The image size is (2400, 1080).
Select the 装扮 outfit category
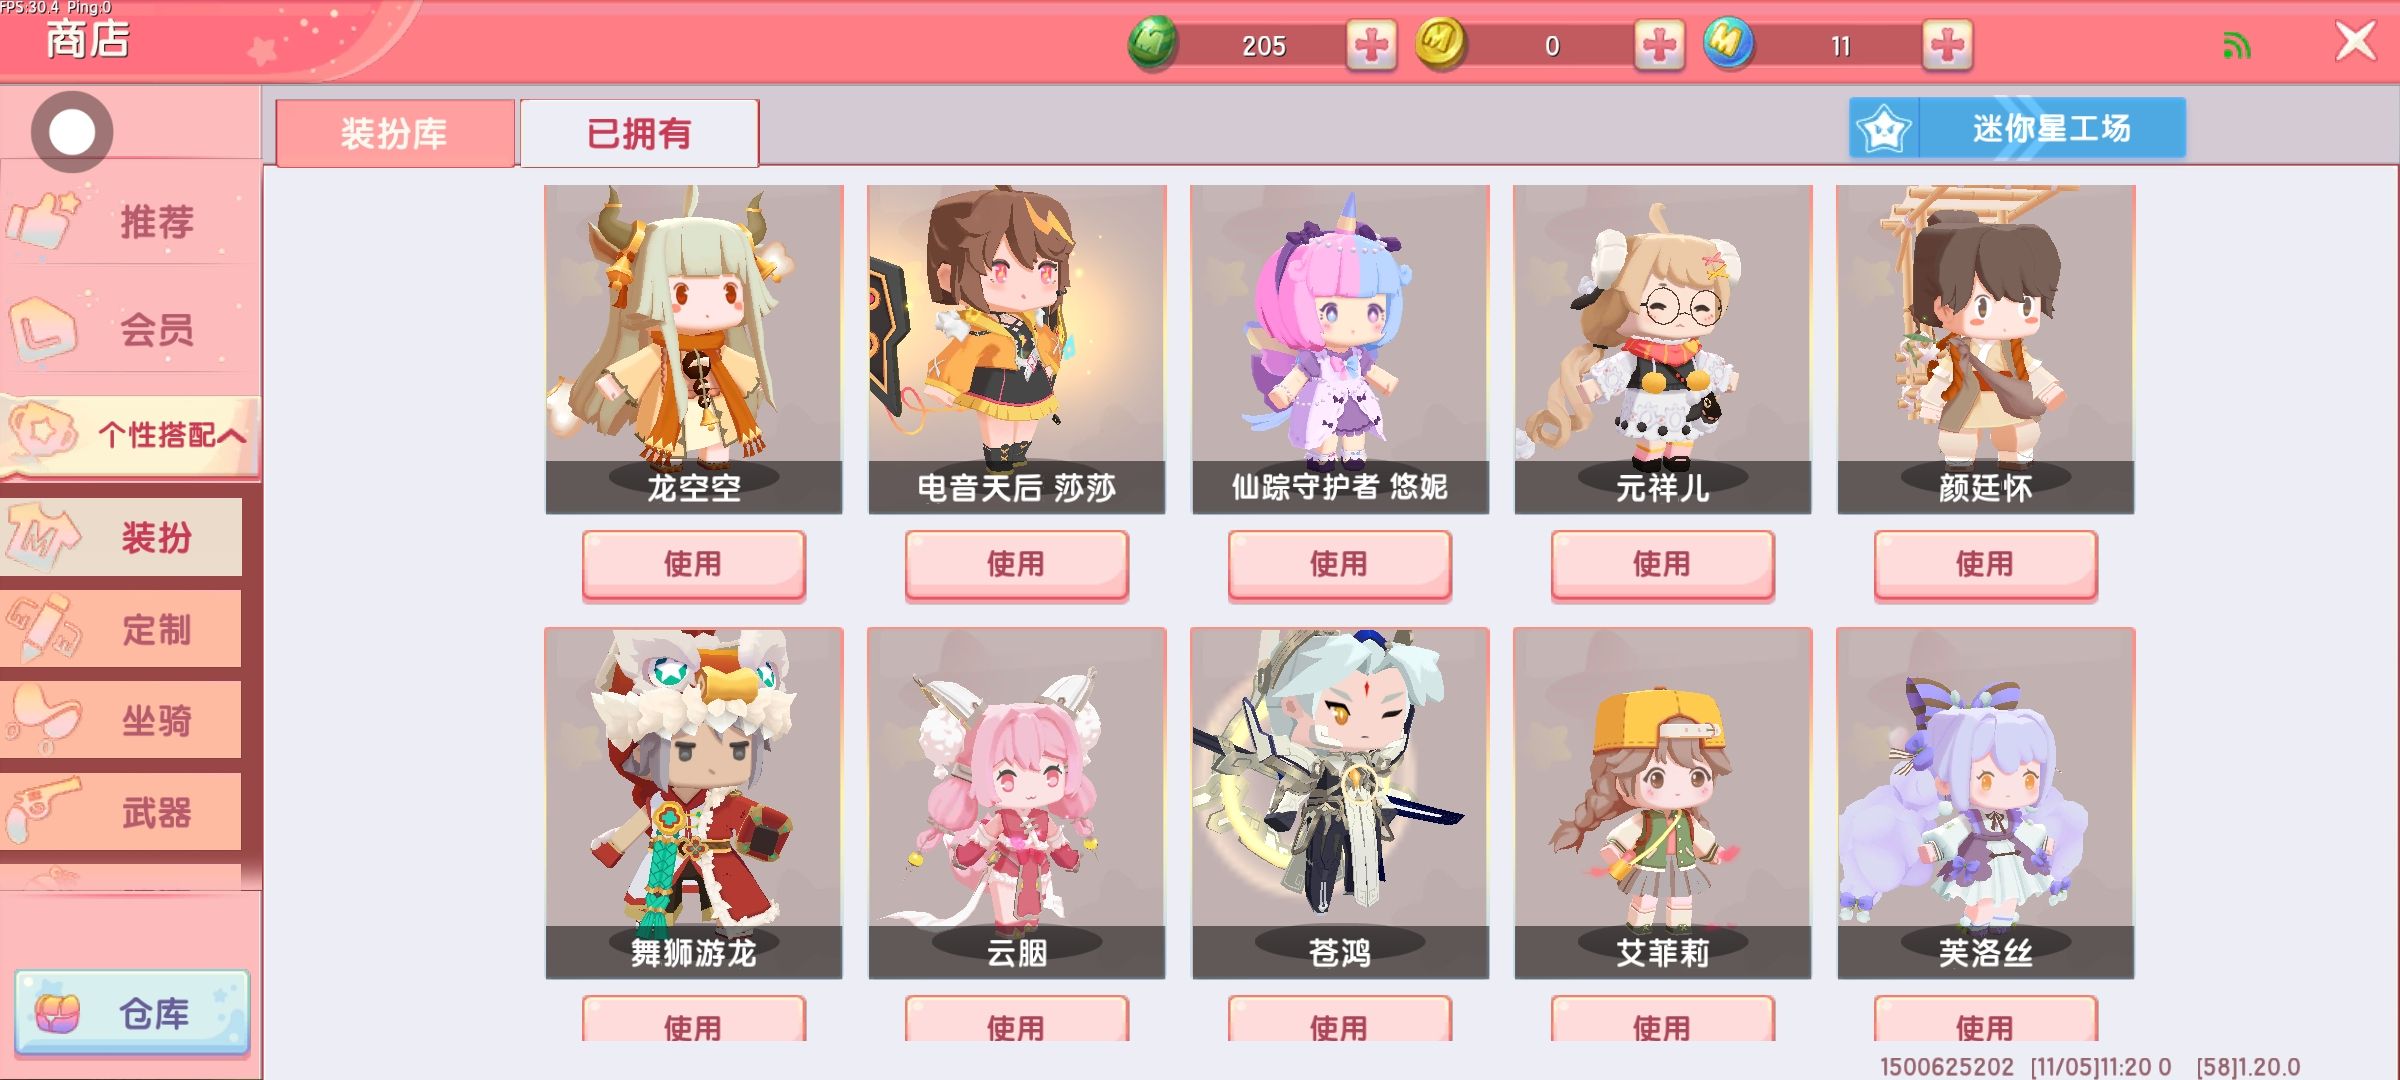point(121,537)
